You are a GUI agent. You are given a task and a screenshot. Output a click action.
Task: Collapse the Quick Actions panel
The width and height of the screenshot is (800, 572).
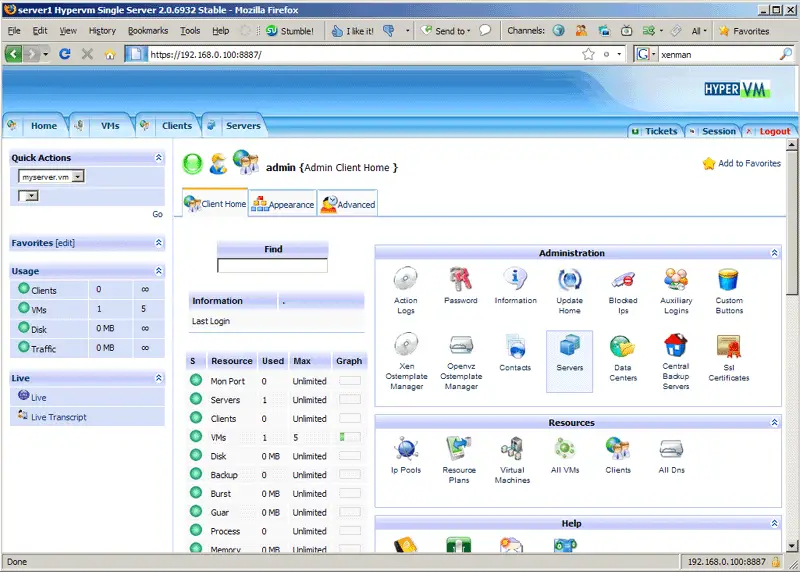click(x=159, y=158)
